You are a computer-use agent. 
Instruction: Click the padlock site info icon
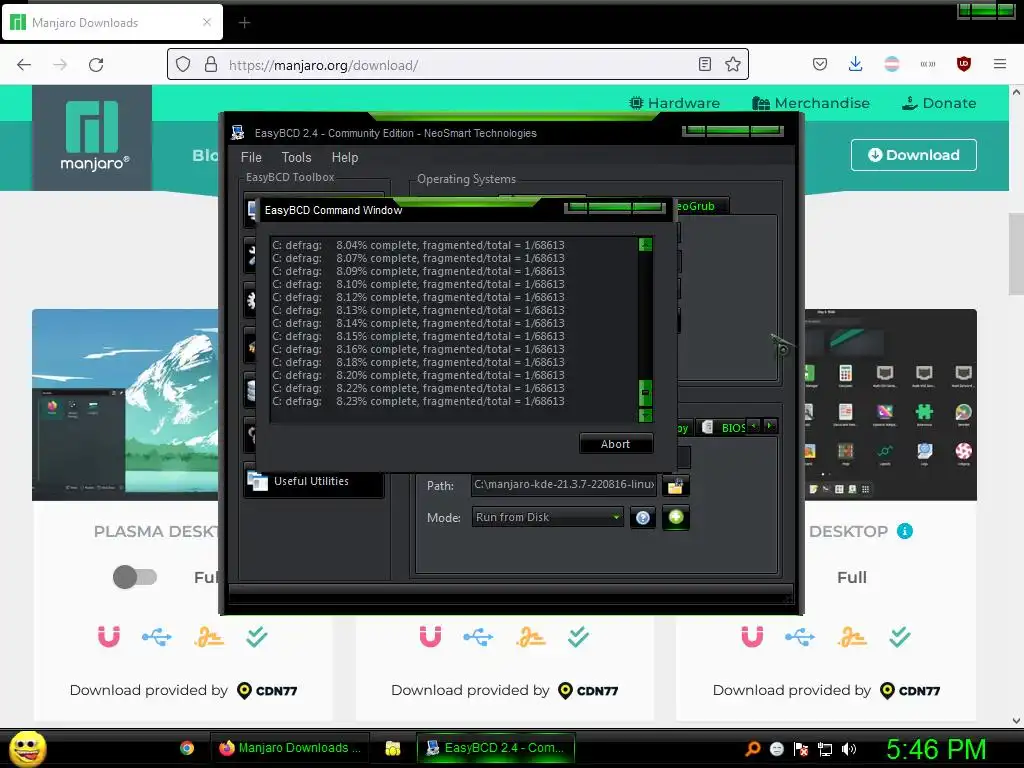210,64
